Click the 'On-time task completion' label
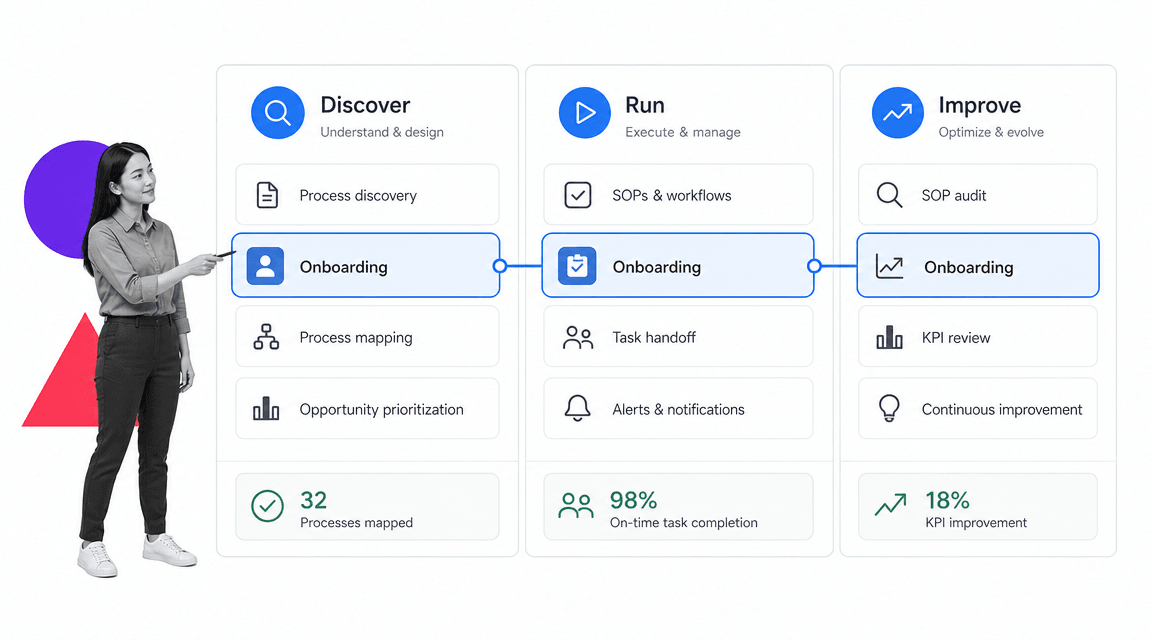Image resolution: width=1152 pixels, height=640 pixels. 683,522
